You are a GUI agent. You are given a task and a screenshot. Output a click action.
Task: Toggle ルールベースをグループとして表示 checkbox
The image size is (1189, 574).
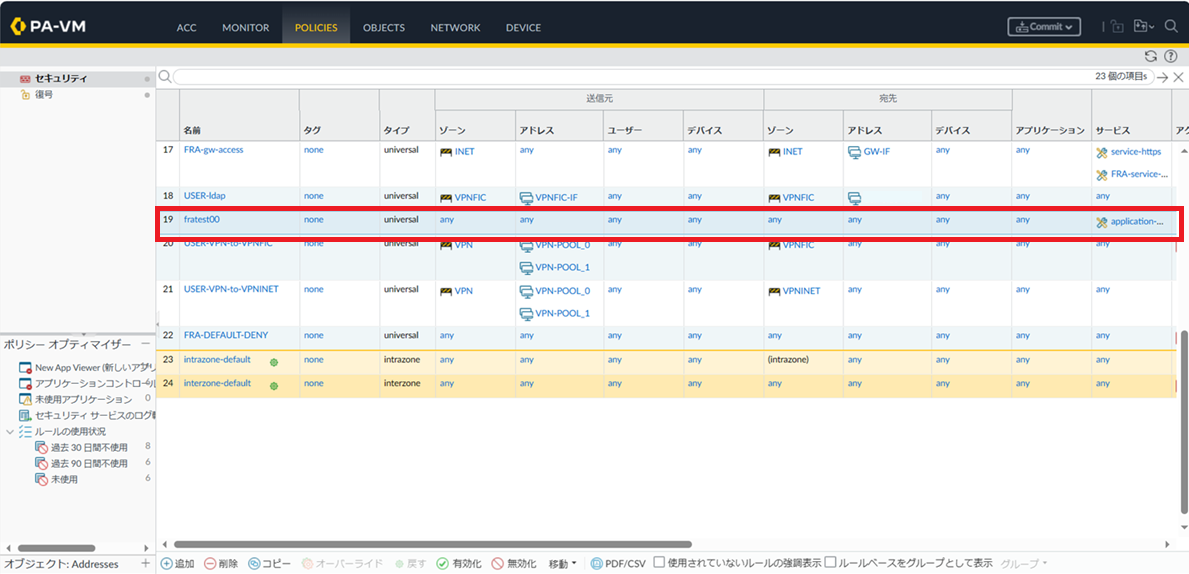831,563
